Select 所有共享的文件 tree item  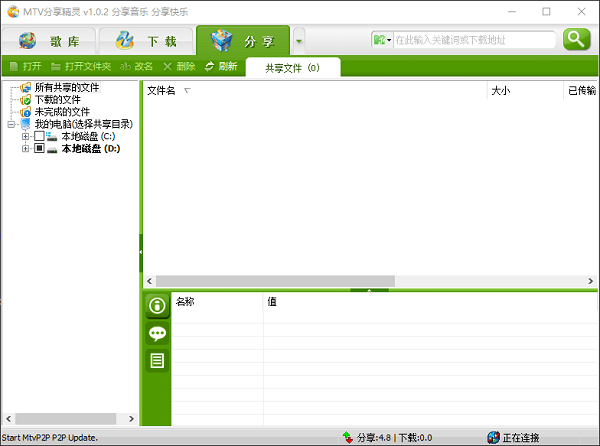(67, 87)
